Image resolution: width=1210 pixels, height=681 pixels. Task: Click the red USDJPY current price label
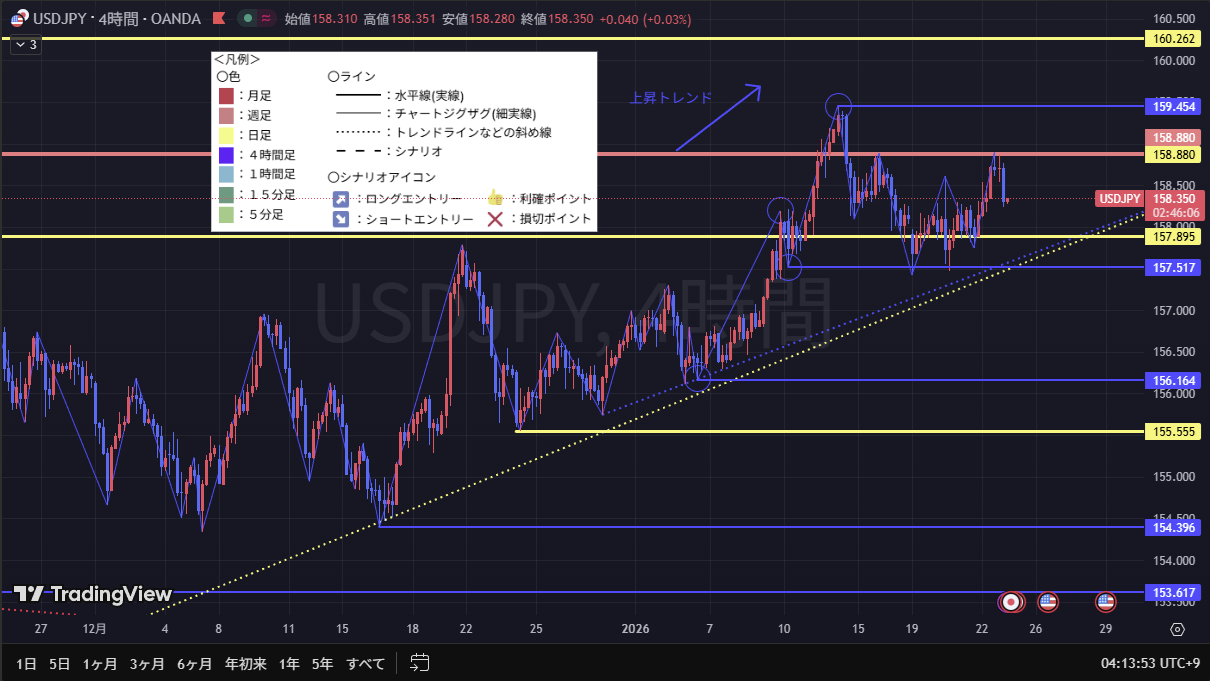click(x=1119, y=199)
